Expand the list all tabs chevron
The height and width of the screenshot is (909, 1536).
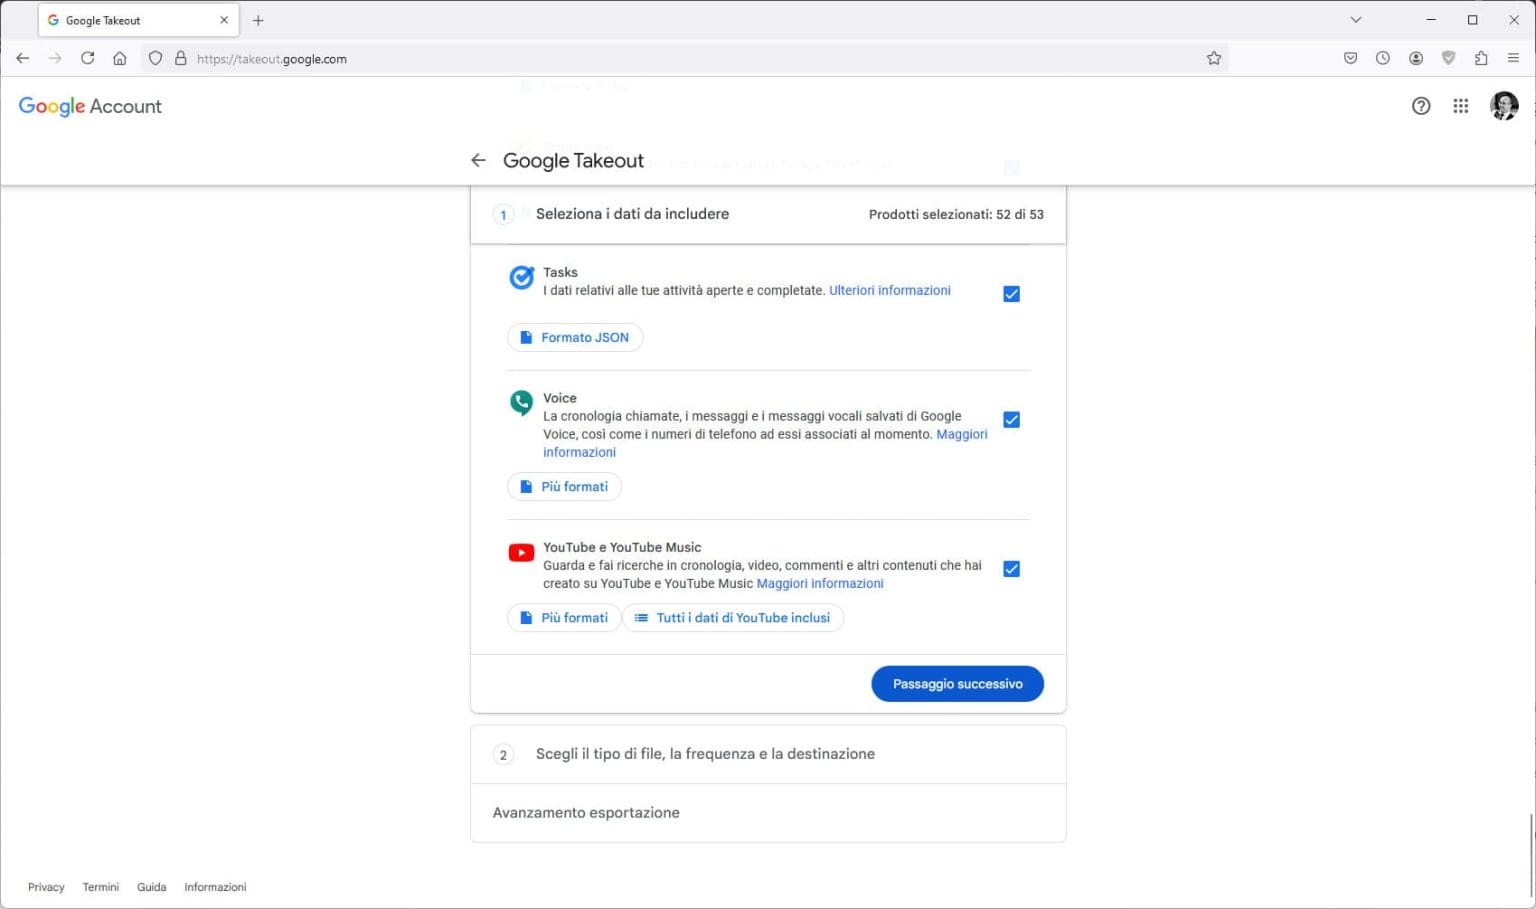[1356, 20]
